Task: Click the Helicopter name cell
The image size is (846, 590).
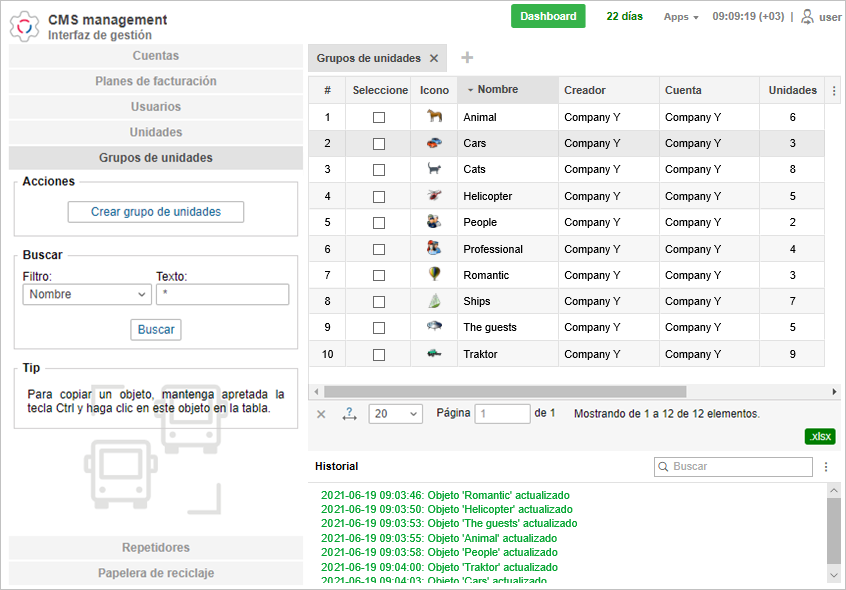Action: pyautogui.click(x=508, y=196)
